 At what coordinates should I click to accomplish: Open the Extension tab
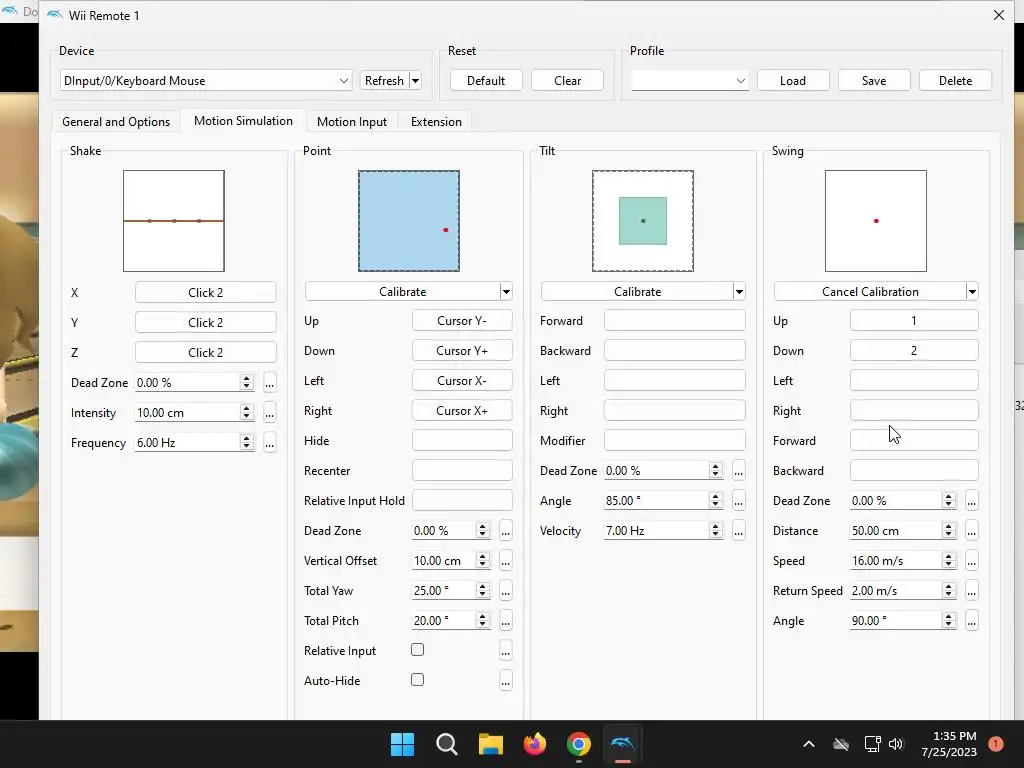tap(436, 121)
